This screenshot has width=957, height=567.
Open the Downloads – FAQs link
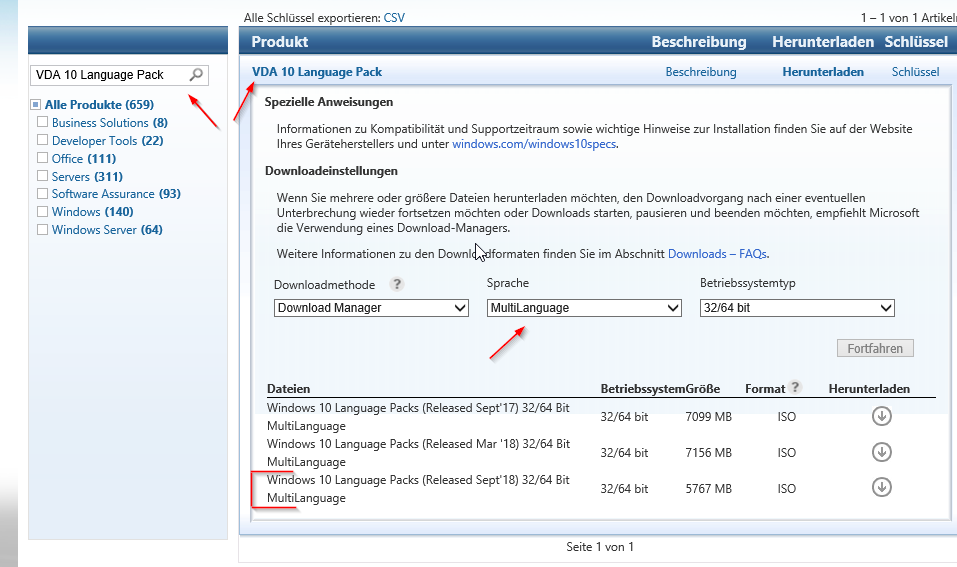(717, 254)
